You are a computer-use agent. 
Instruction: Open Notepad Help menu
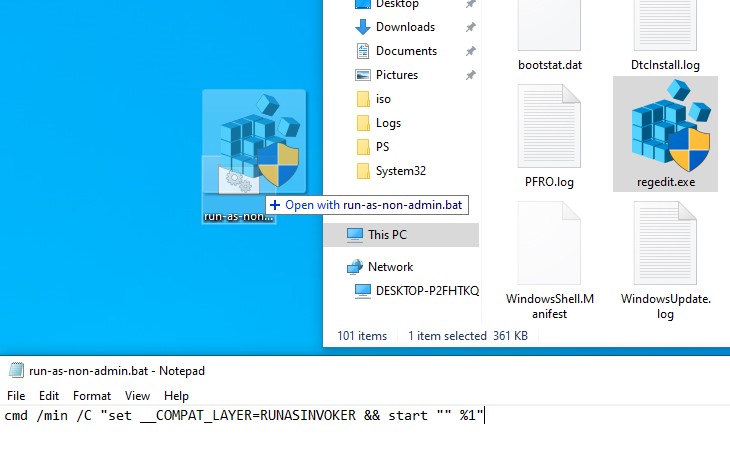point(176,396)
